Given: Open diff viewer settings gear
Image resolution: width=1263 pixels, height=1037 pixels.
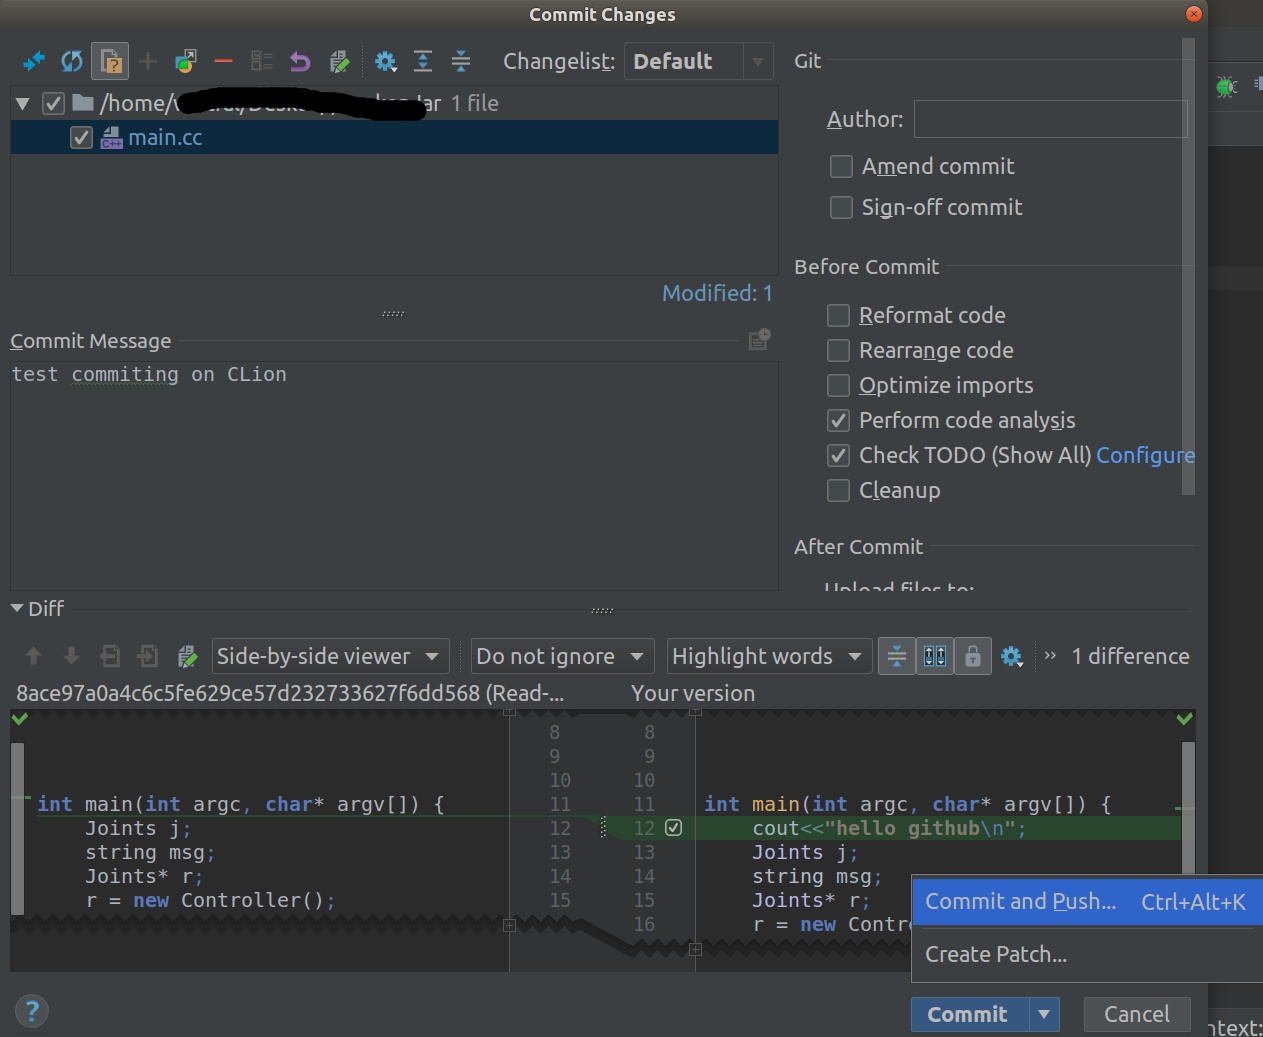Looking at the screenshot, I should click(x=1012, y=655).
